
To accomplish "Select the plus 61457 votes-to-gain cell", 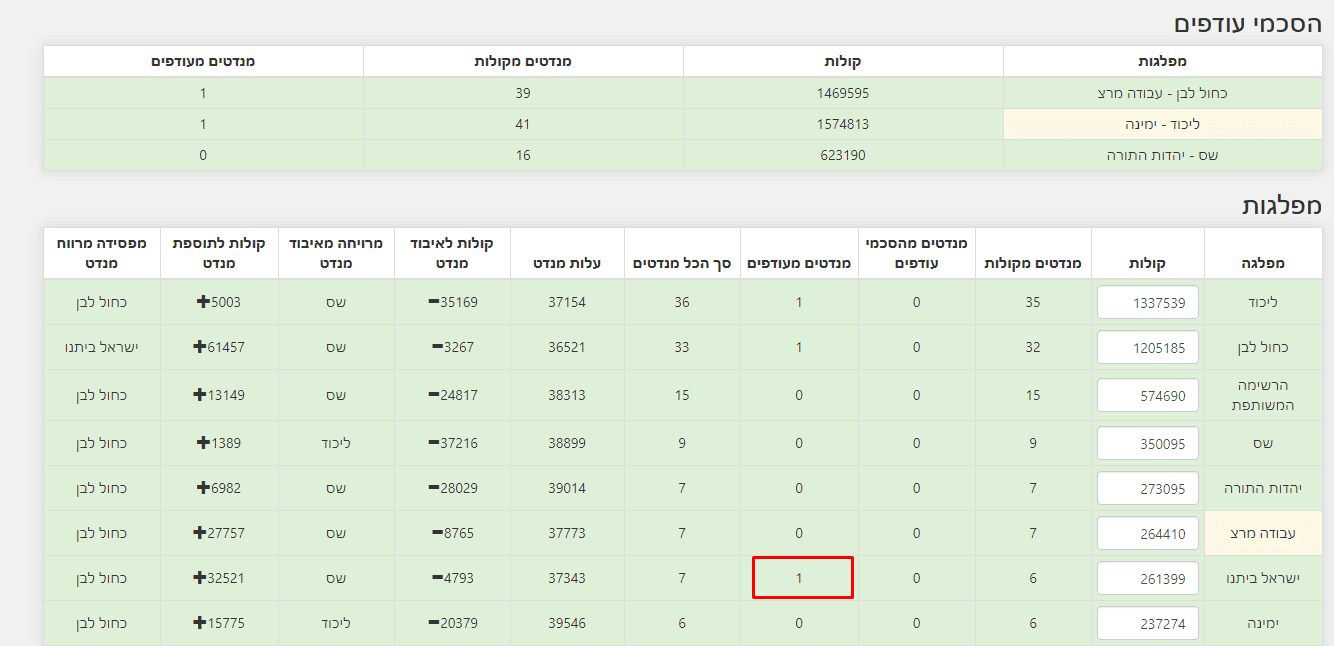I will coord(219,347).
